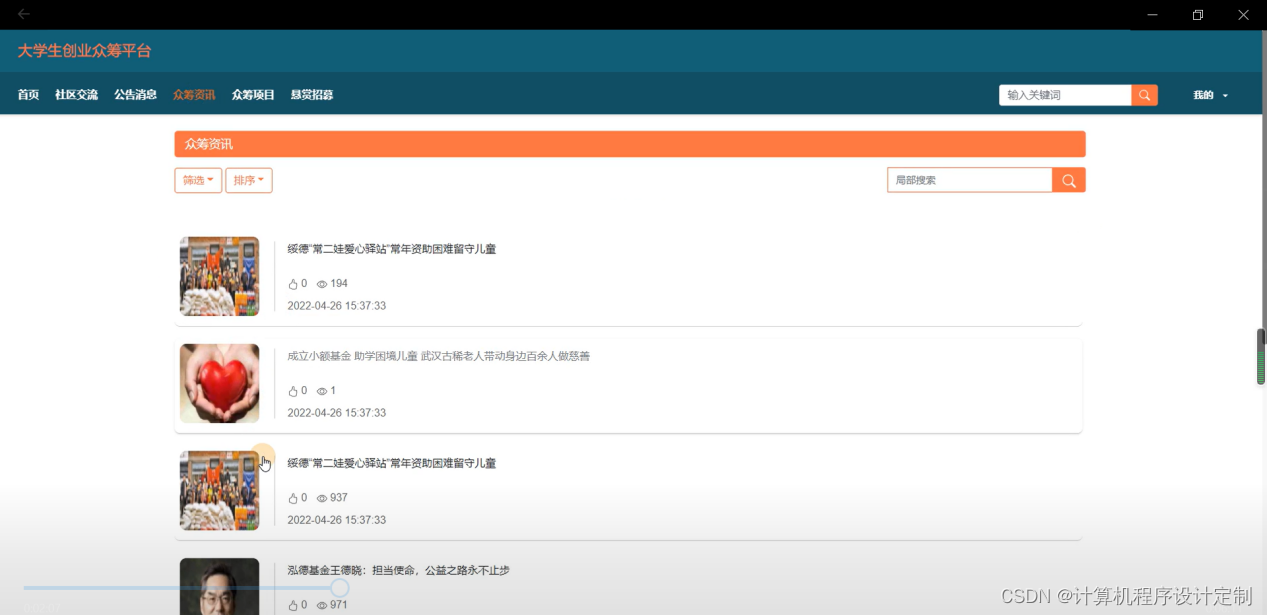Image resolution: width=1267 pixels, height=615 pixels.
Task: Click the 众筹资讯 orange section header
Action: (x=630, y=144)
